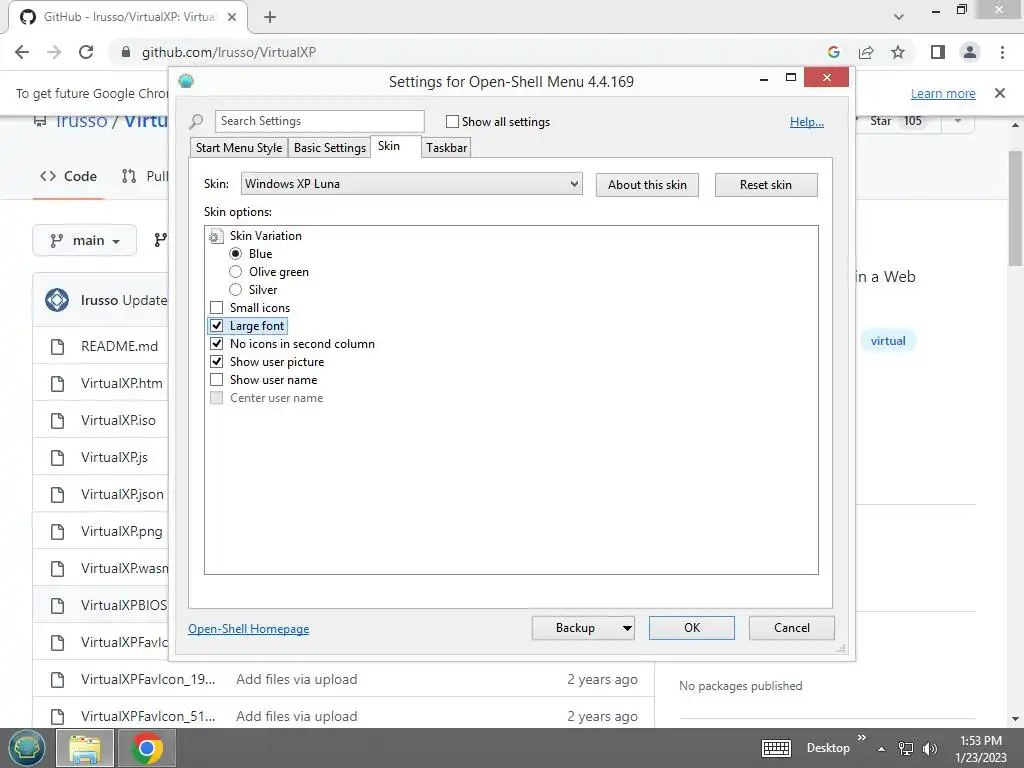
Task: Select the Olive green skin variation
Action: tap(235, 272)
